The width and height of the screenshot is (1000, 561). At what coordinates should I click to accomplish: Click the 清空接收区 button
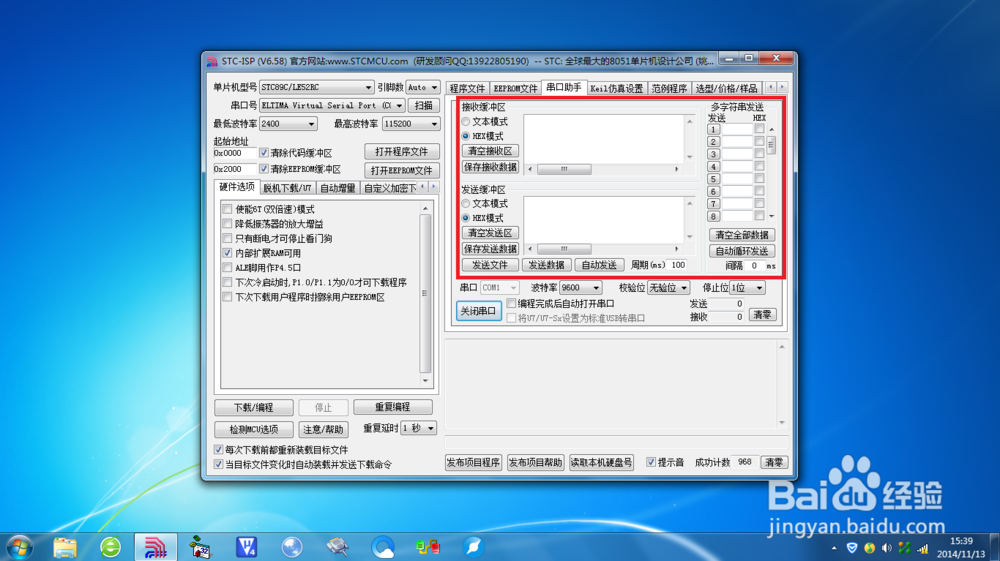[x=490, y=151]
